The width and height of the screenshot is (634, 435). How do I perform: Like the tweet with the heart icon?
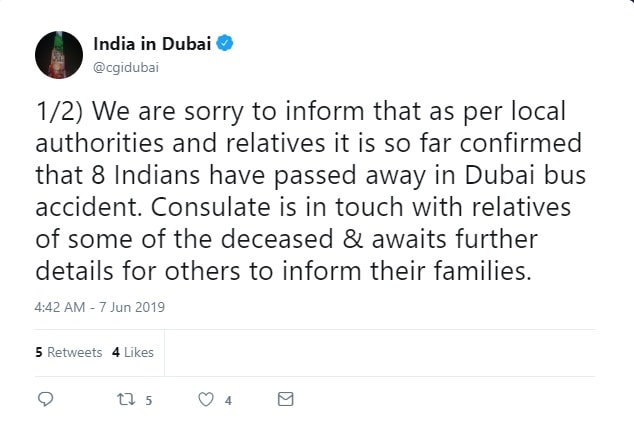click(206, 399)
